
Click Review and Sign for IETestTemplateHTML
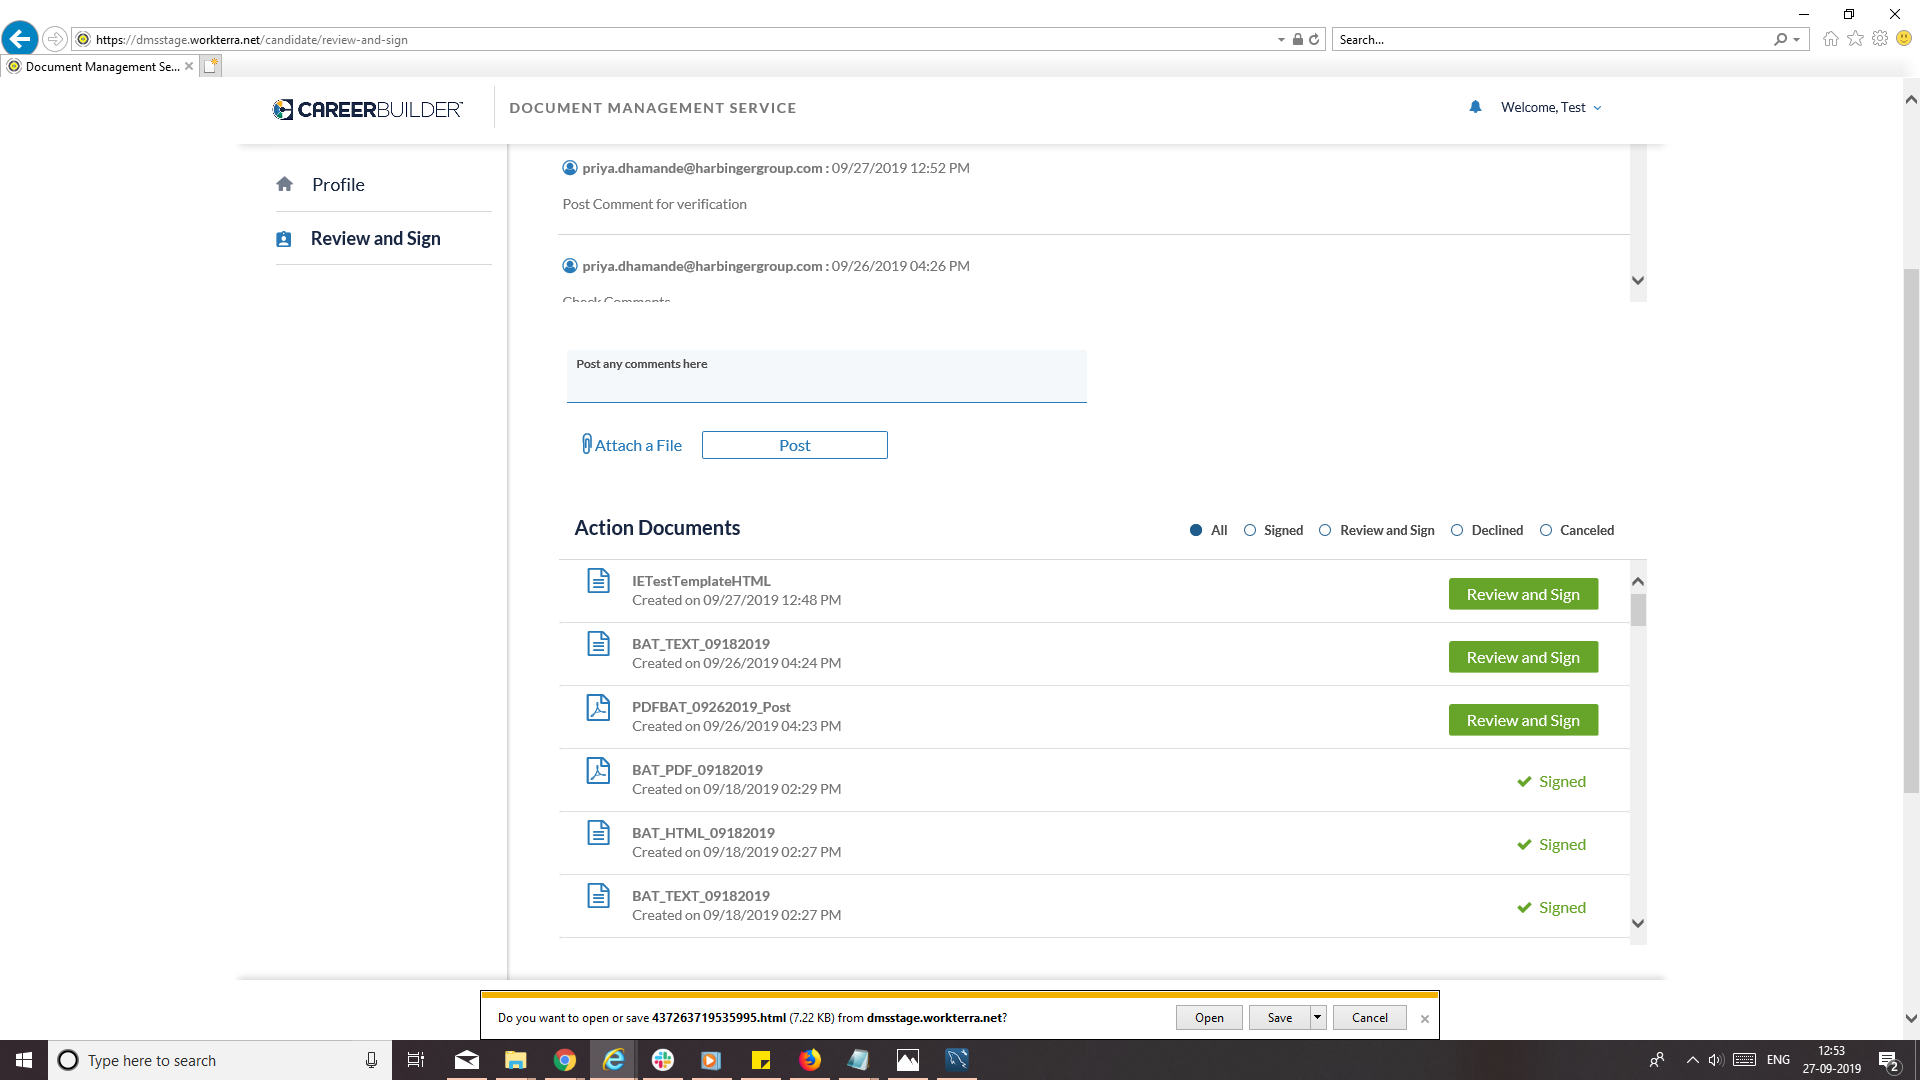(1523, 594)
